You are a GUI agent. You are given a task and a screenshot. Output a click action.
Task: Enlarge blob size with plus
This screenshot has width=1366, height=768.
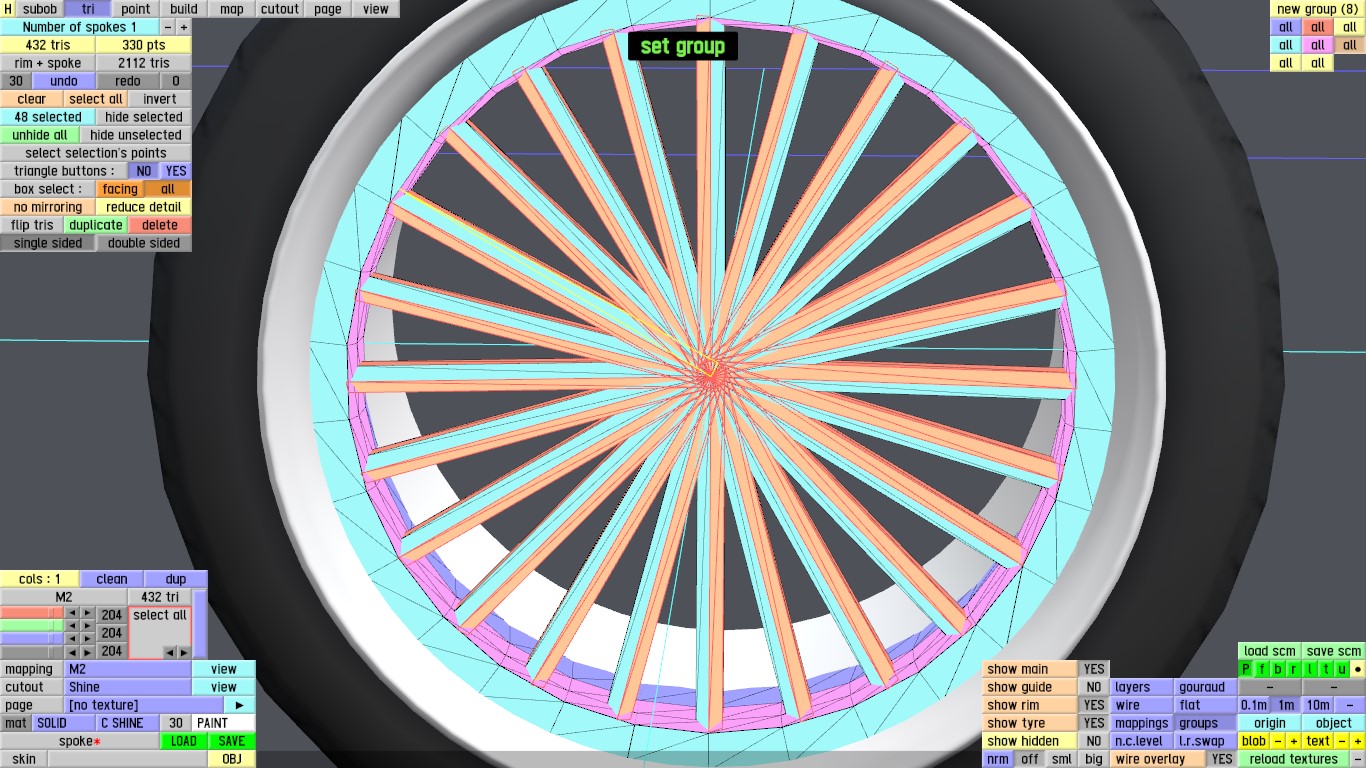tap(1294, 741)
